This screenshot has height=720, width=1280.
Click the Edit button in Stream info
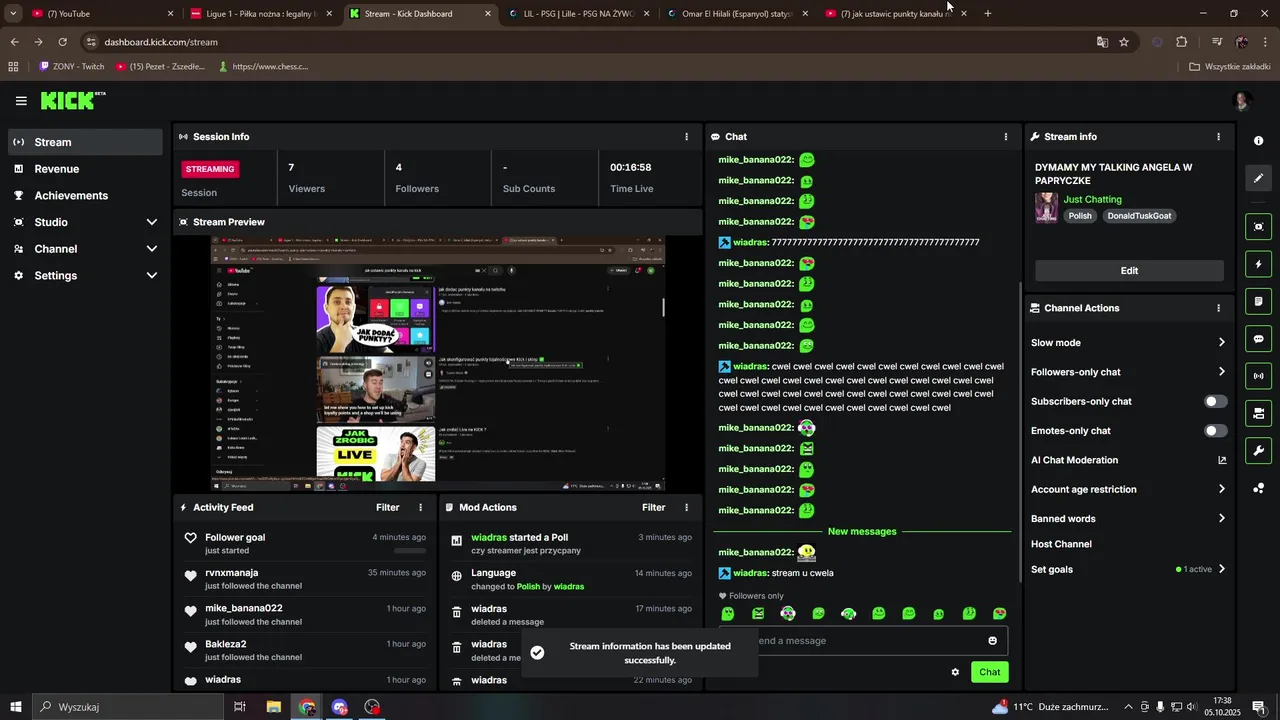tap(1129, 271)
